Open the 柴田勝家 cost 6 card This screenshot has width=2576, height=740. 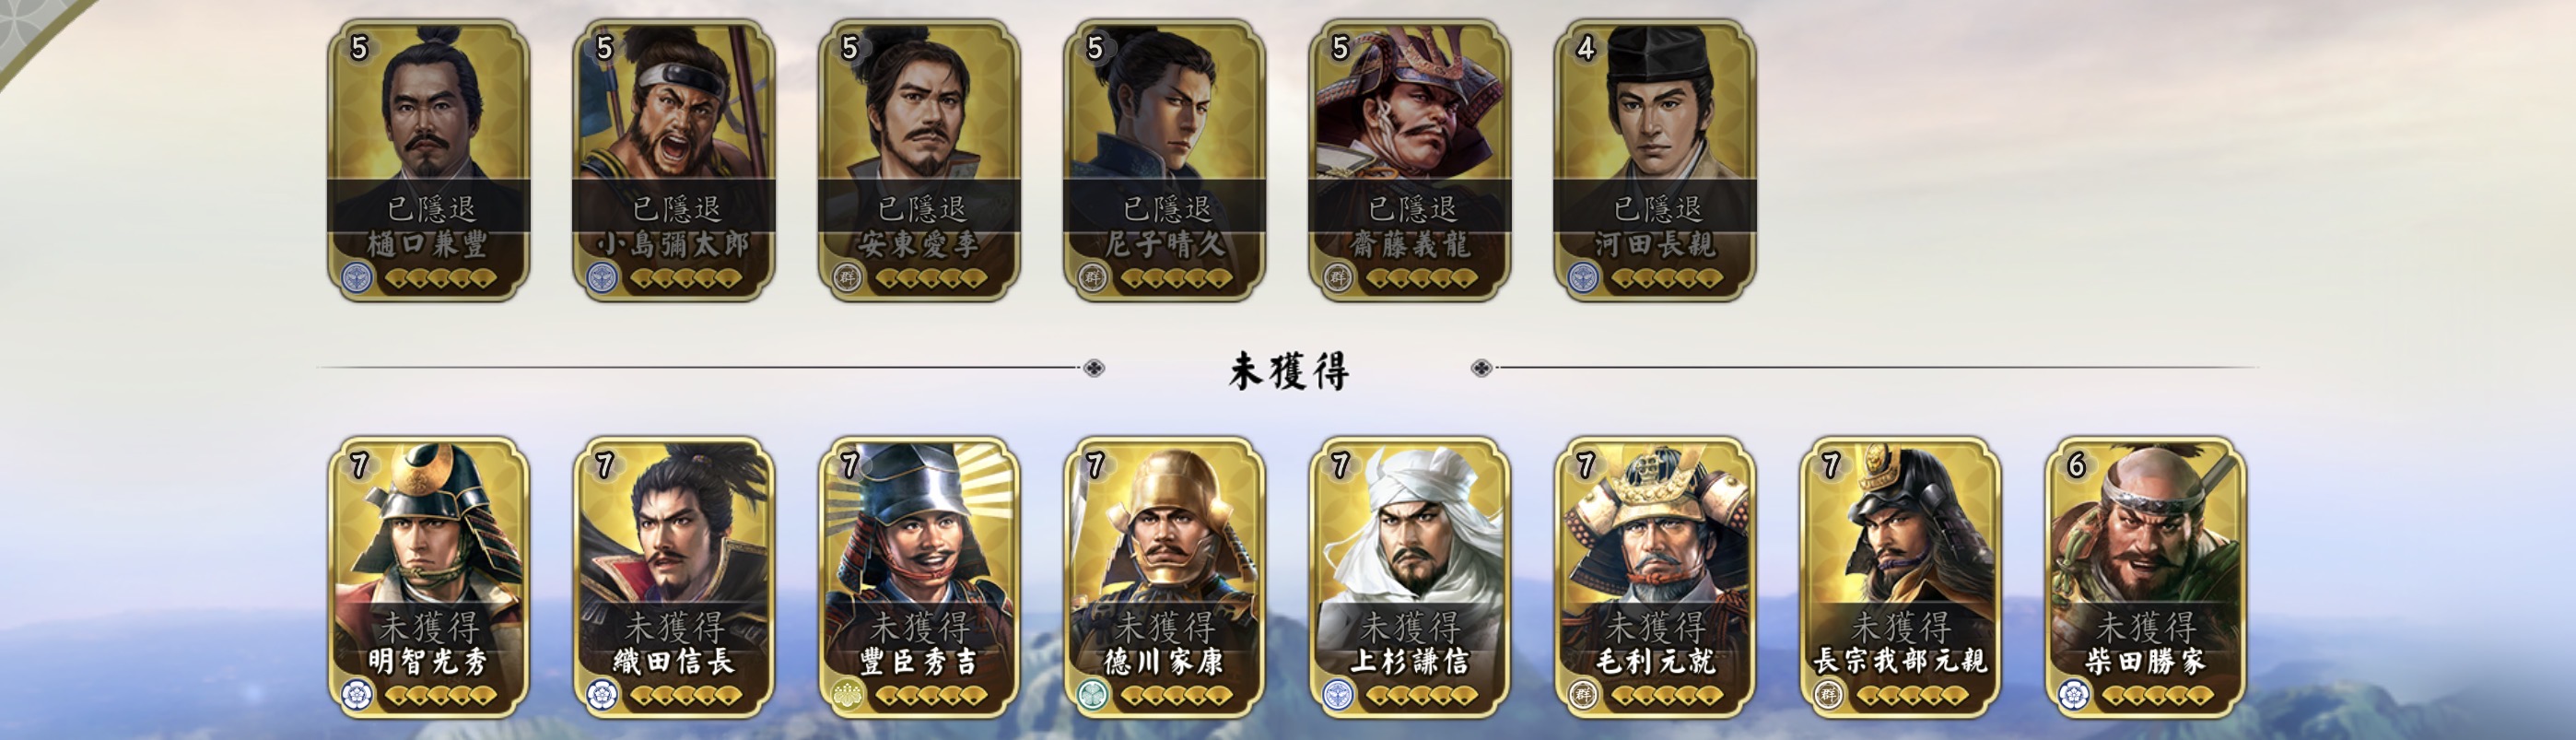pos(2146,577)
